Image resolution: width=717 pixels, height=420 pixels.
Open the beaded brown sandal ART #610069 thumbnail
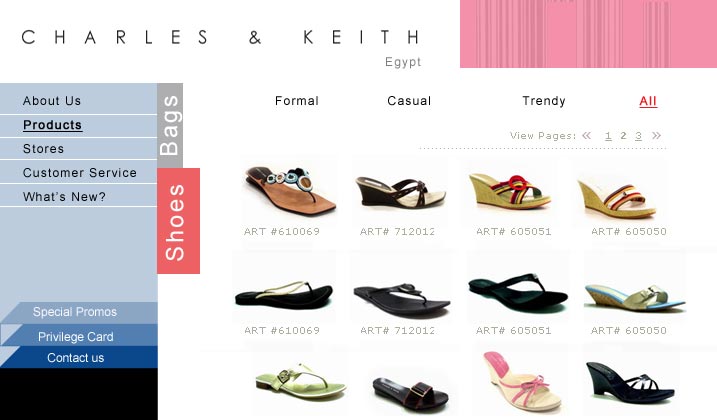click(x=290, y=190)
